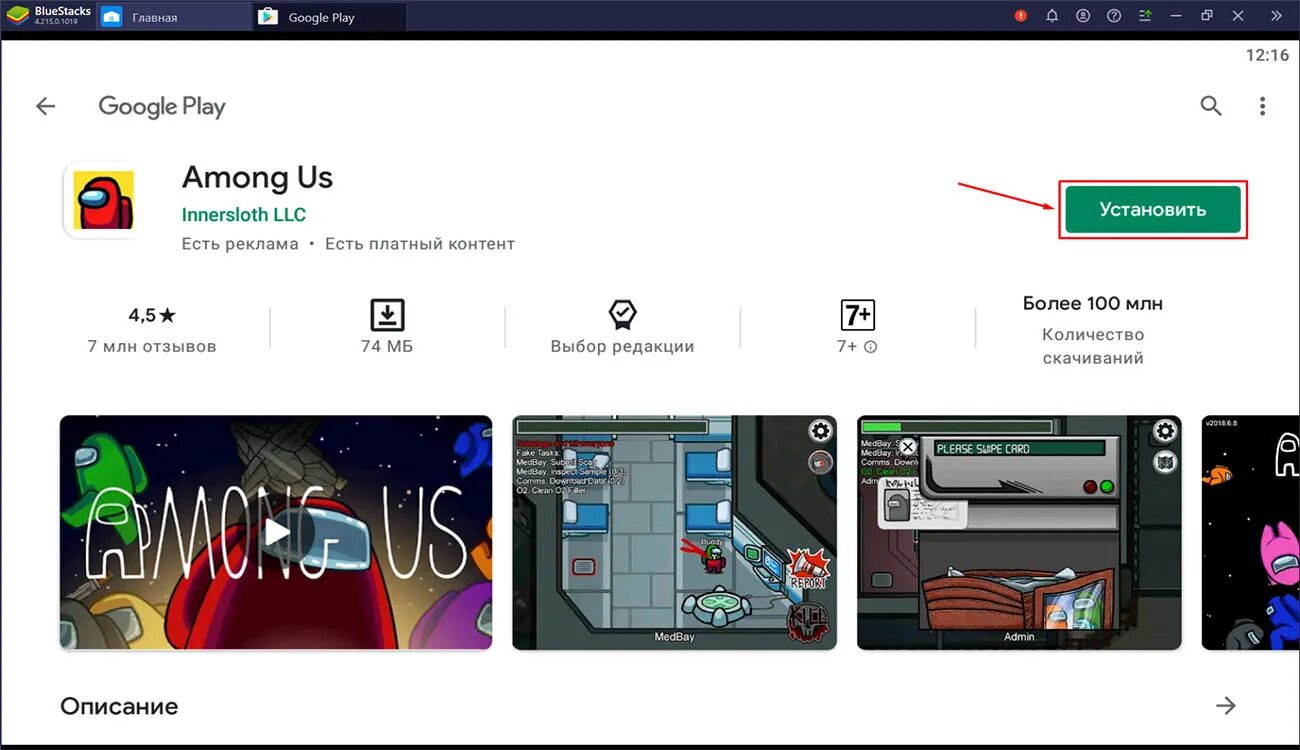
Task: Click the Выбор редакции label
Action: [622, 347]
